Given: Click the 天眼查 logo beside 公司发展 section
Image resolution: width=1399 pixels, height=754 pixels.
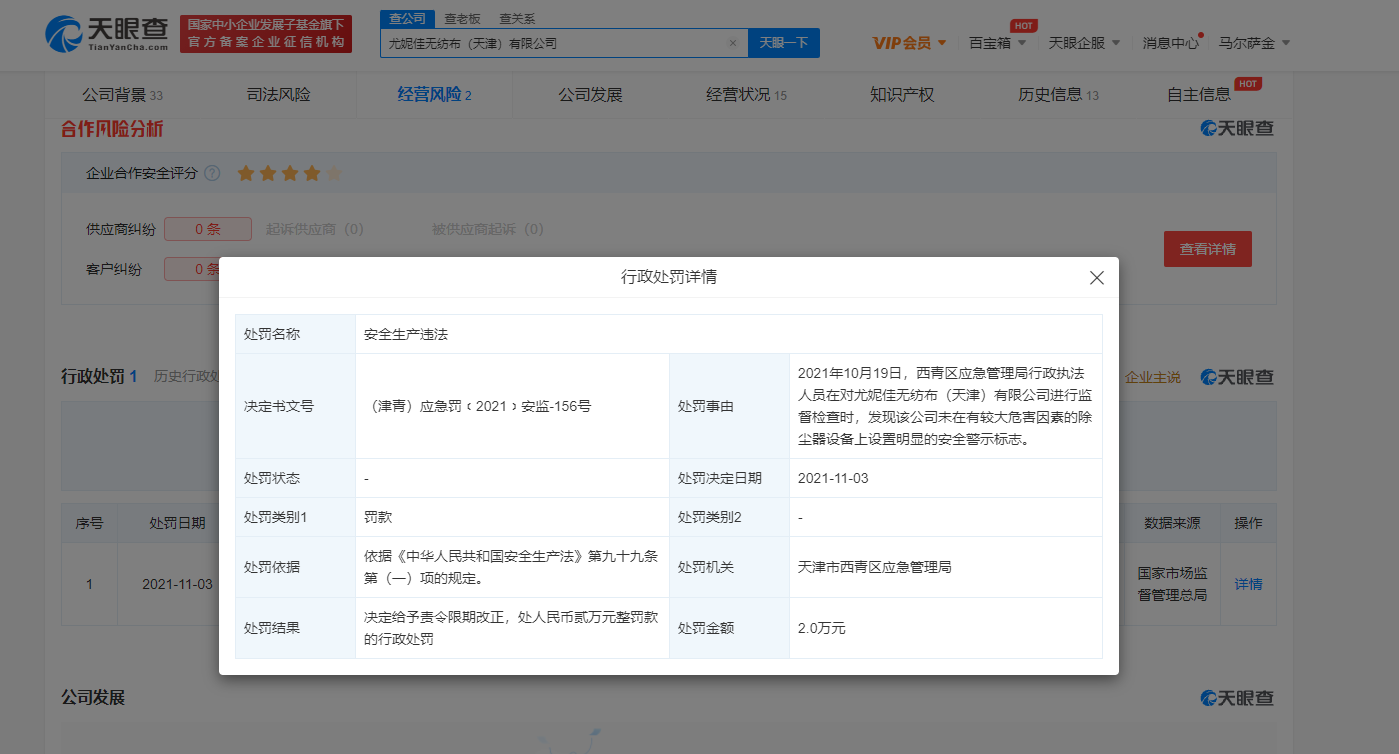Looking at the screenshot, I should 1237,698.
